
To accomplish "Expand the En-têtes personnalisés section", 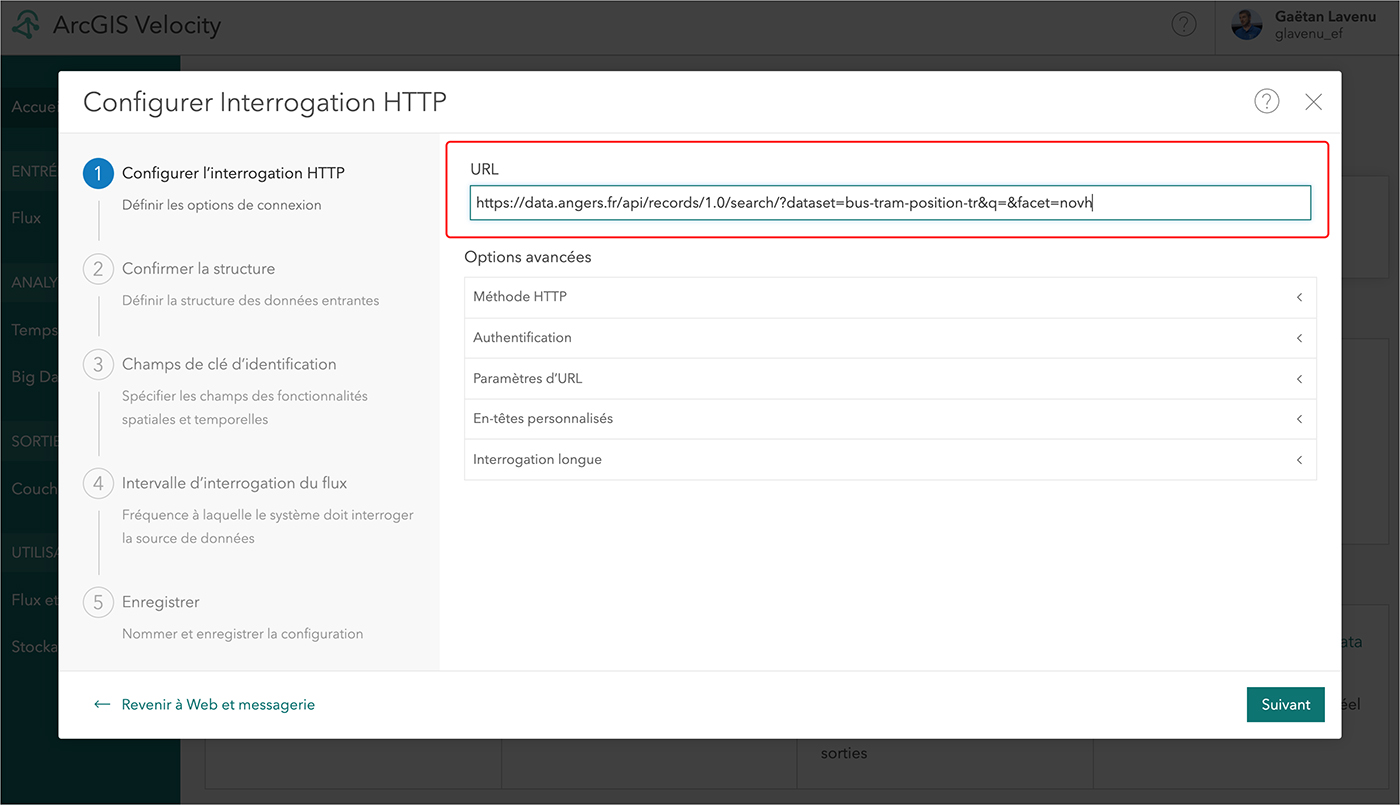I will 890,419.
